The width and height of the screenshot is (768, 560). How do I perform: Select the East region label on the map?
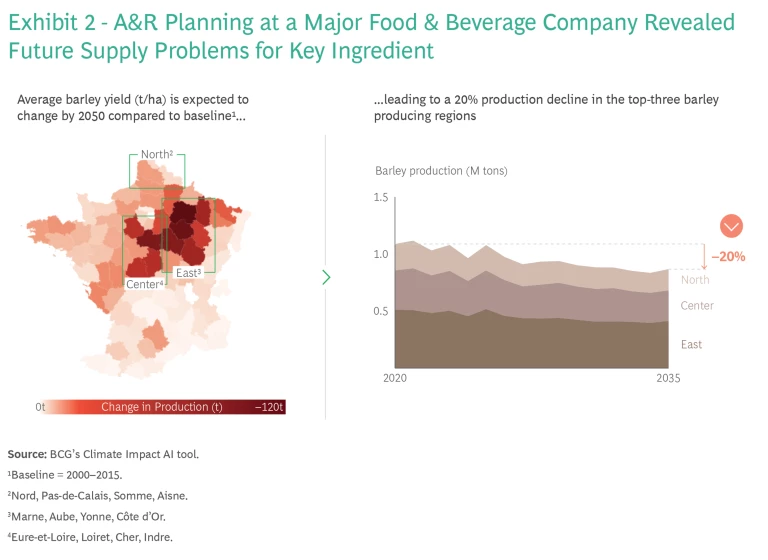(x=189, y=272)
